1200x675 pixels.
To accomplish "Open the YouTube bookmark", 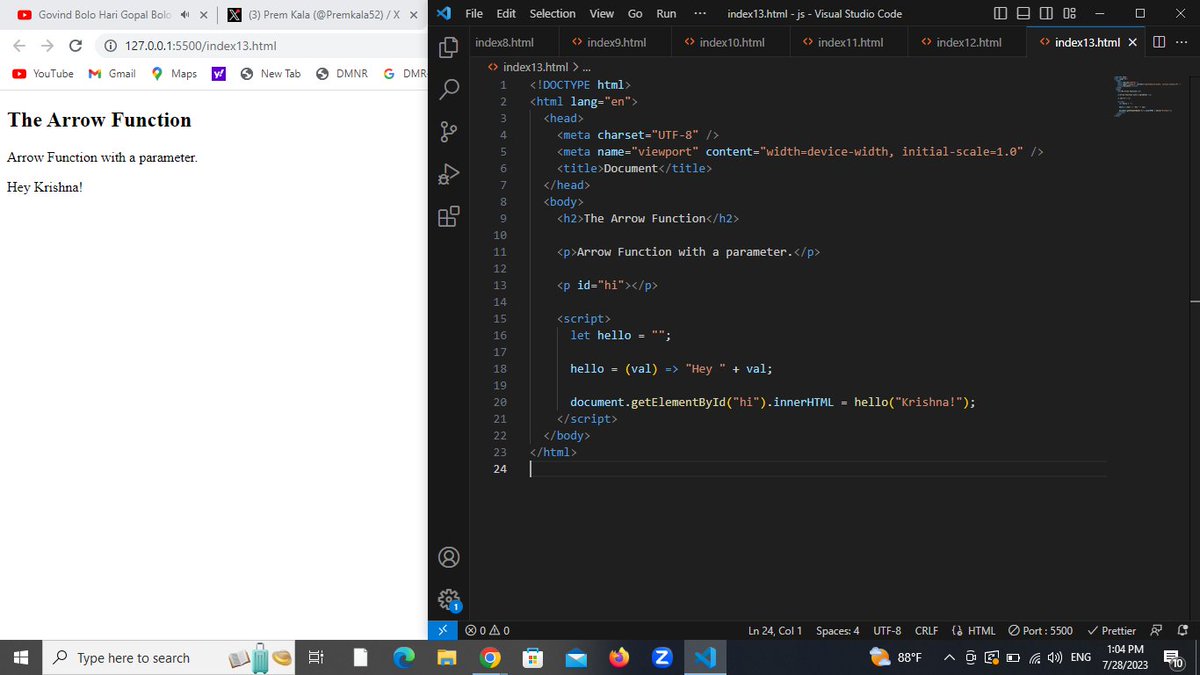I will pyautogui.click(x=43, y=74).
